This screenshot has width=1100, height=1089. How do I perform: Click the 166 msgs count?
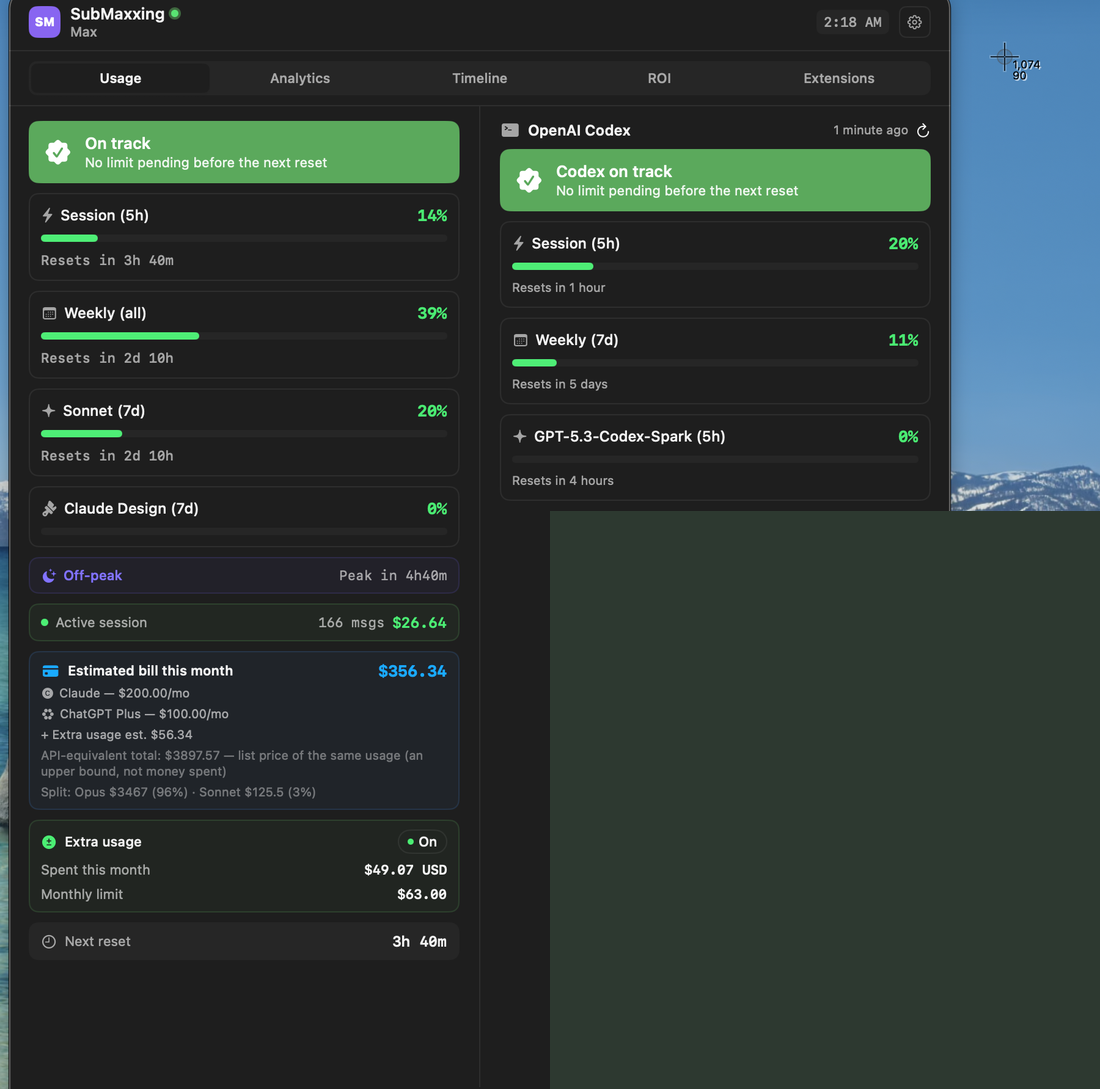(x=351, y=623)
